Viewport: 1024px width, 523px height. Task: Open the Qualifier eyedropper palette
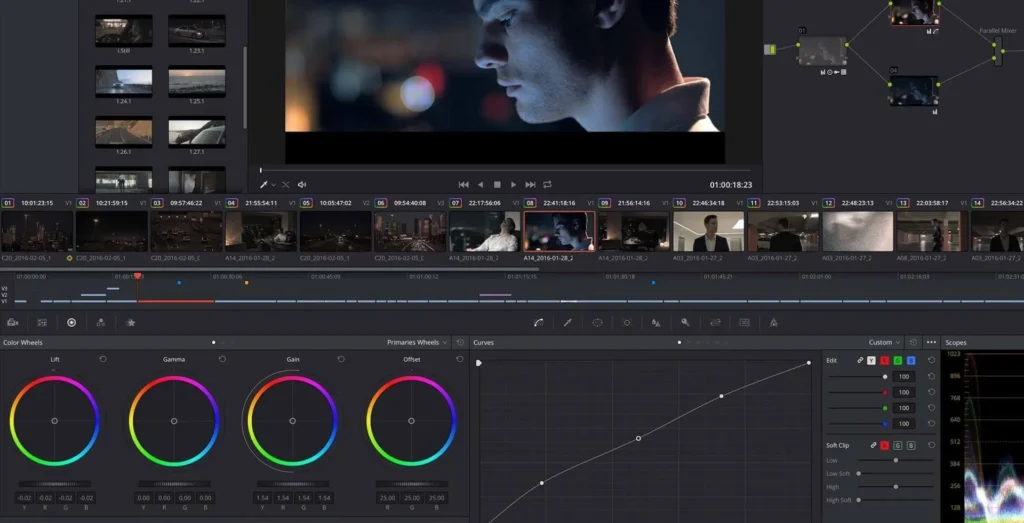click(568, 323)
